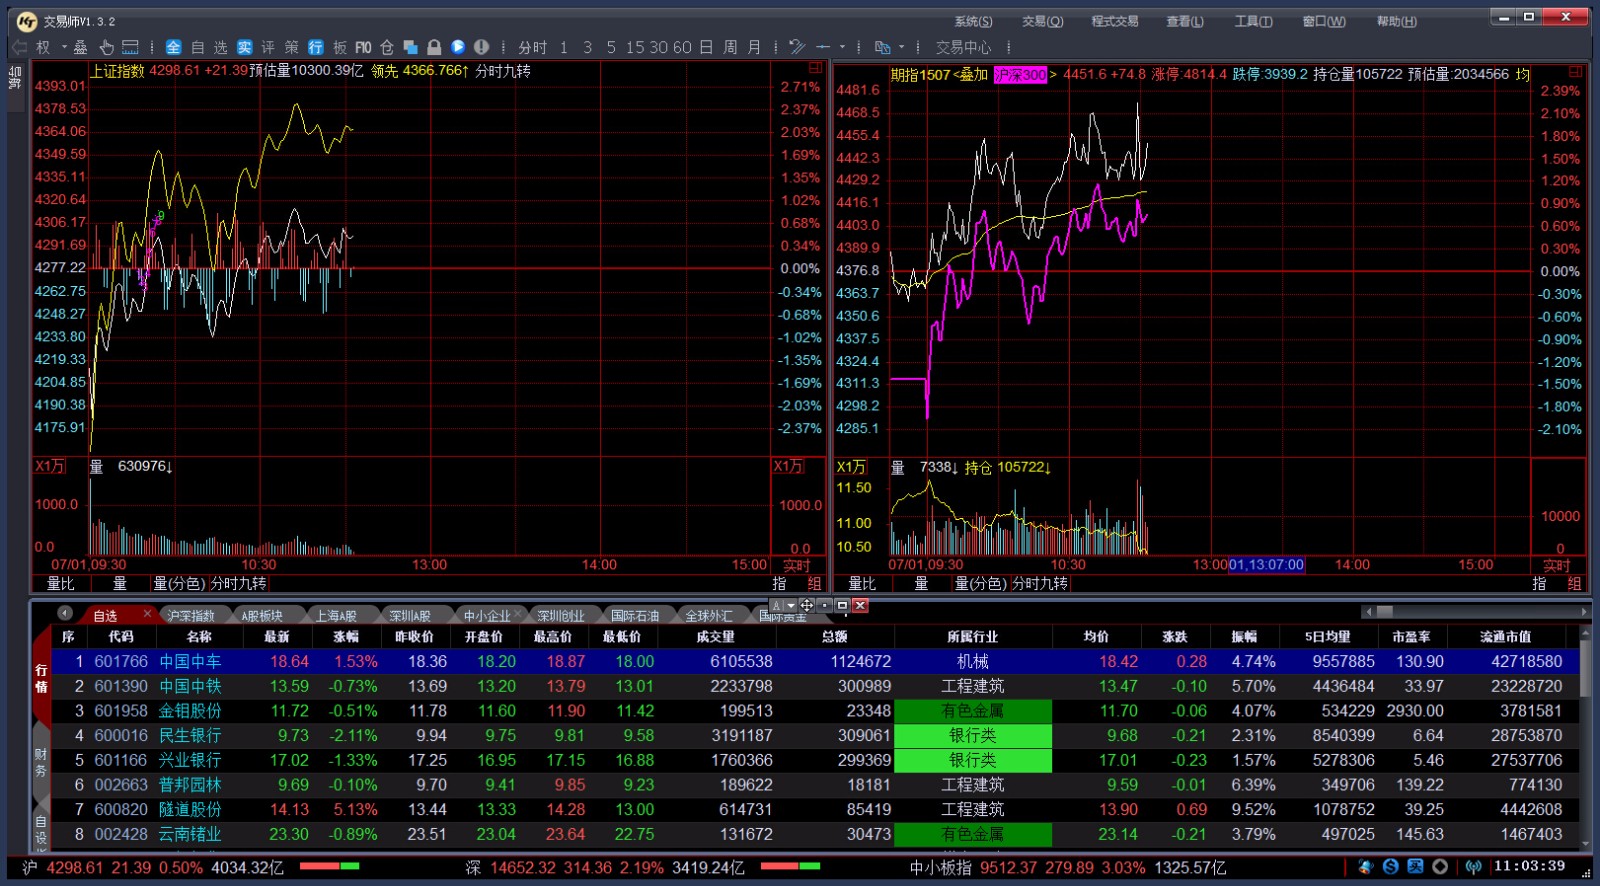Image resolution: width=1600 pixels, height=886 pixels.
Task: Expand the dropdown arrow next to 权
Action: coord(64,47)
